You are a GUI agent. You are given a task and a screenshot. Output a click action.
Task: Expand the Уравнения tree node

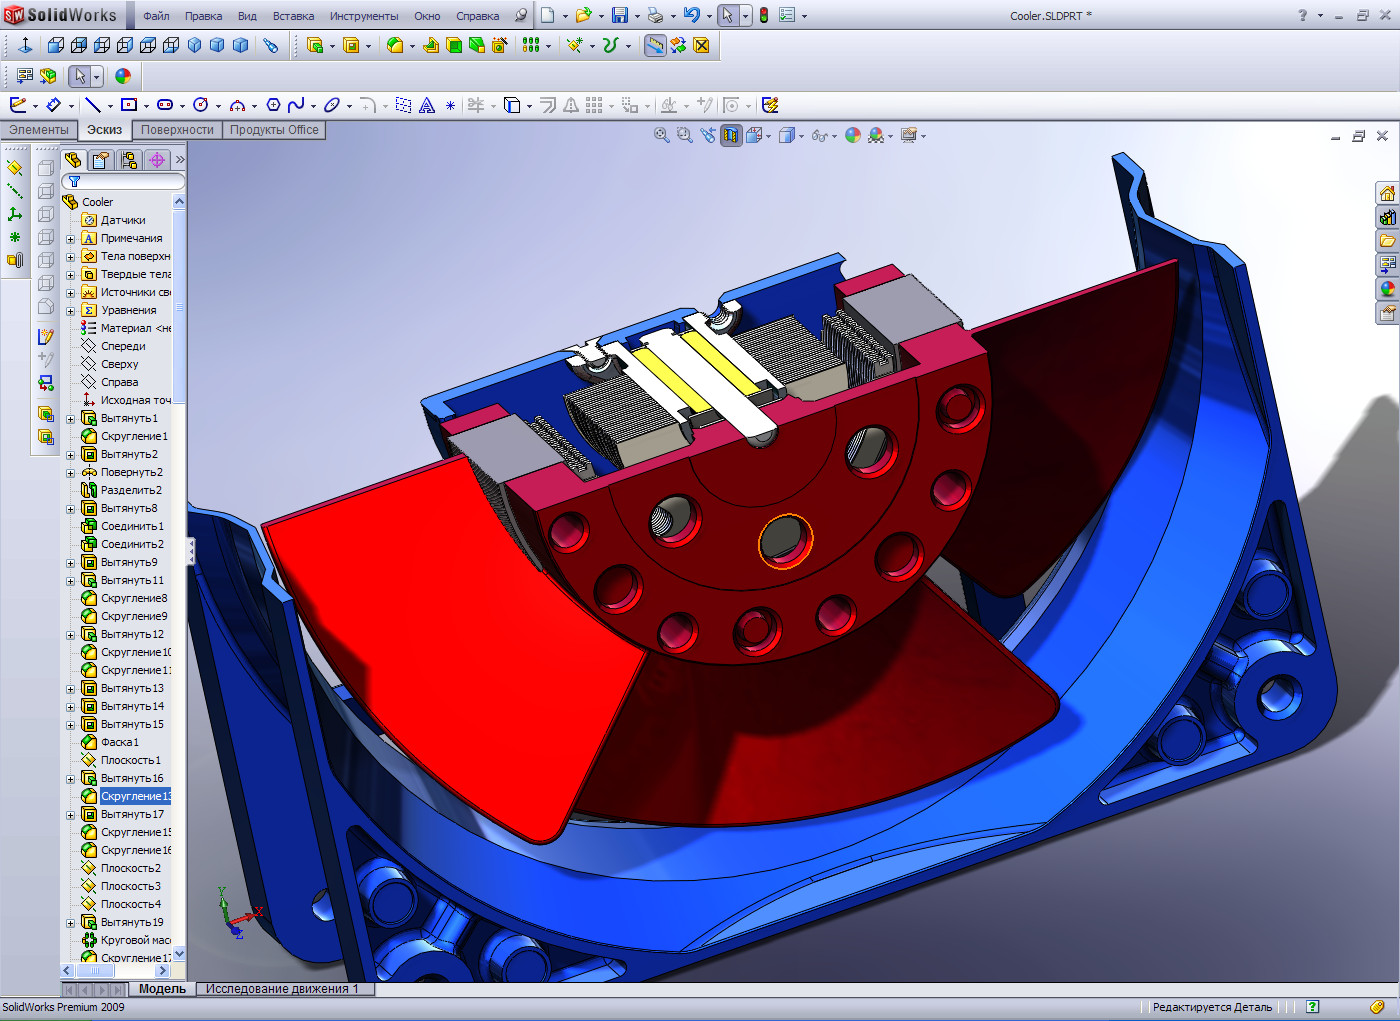[x=70, y=311]
